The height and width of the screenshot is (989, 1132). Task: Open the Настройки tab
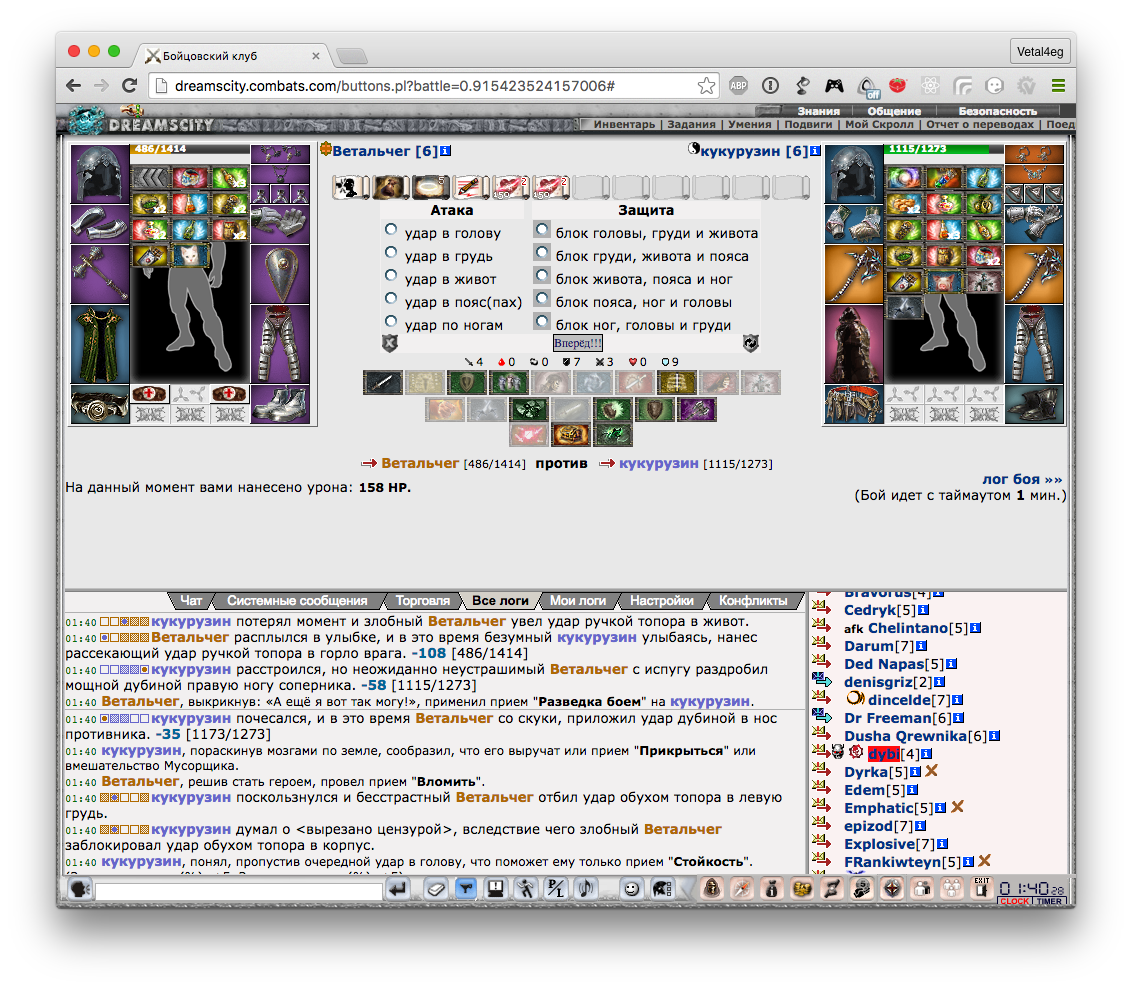[661, 601]
